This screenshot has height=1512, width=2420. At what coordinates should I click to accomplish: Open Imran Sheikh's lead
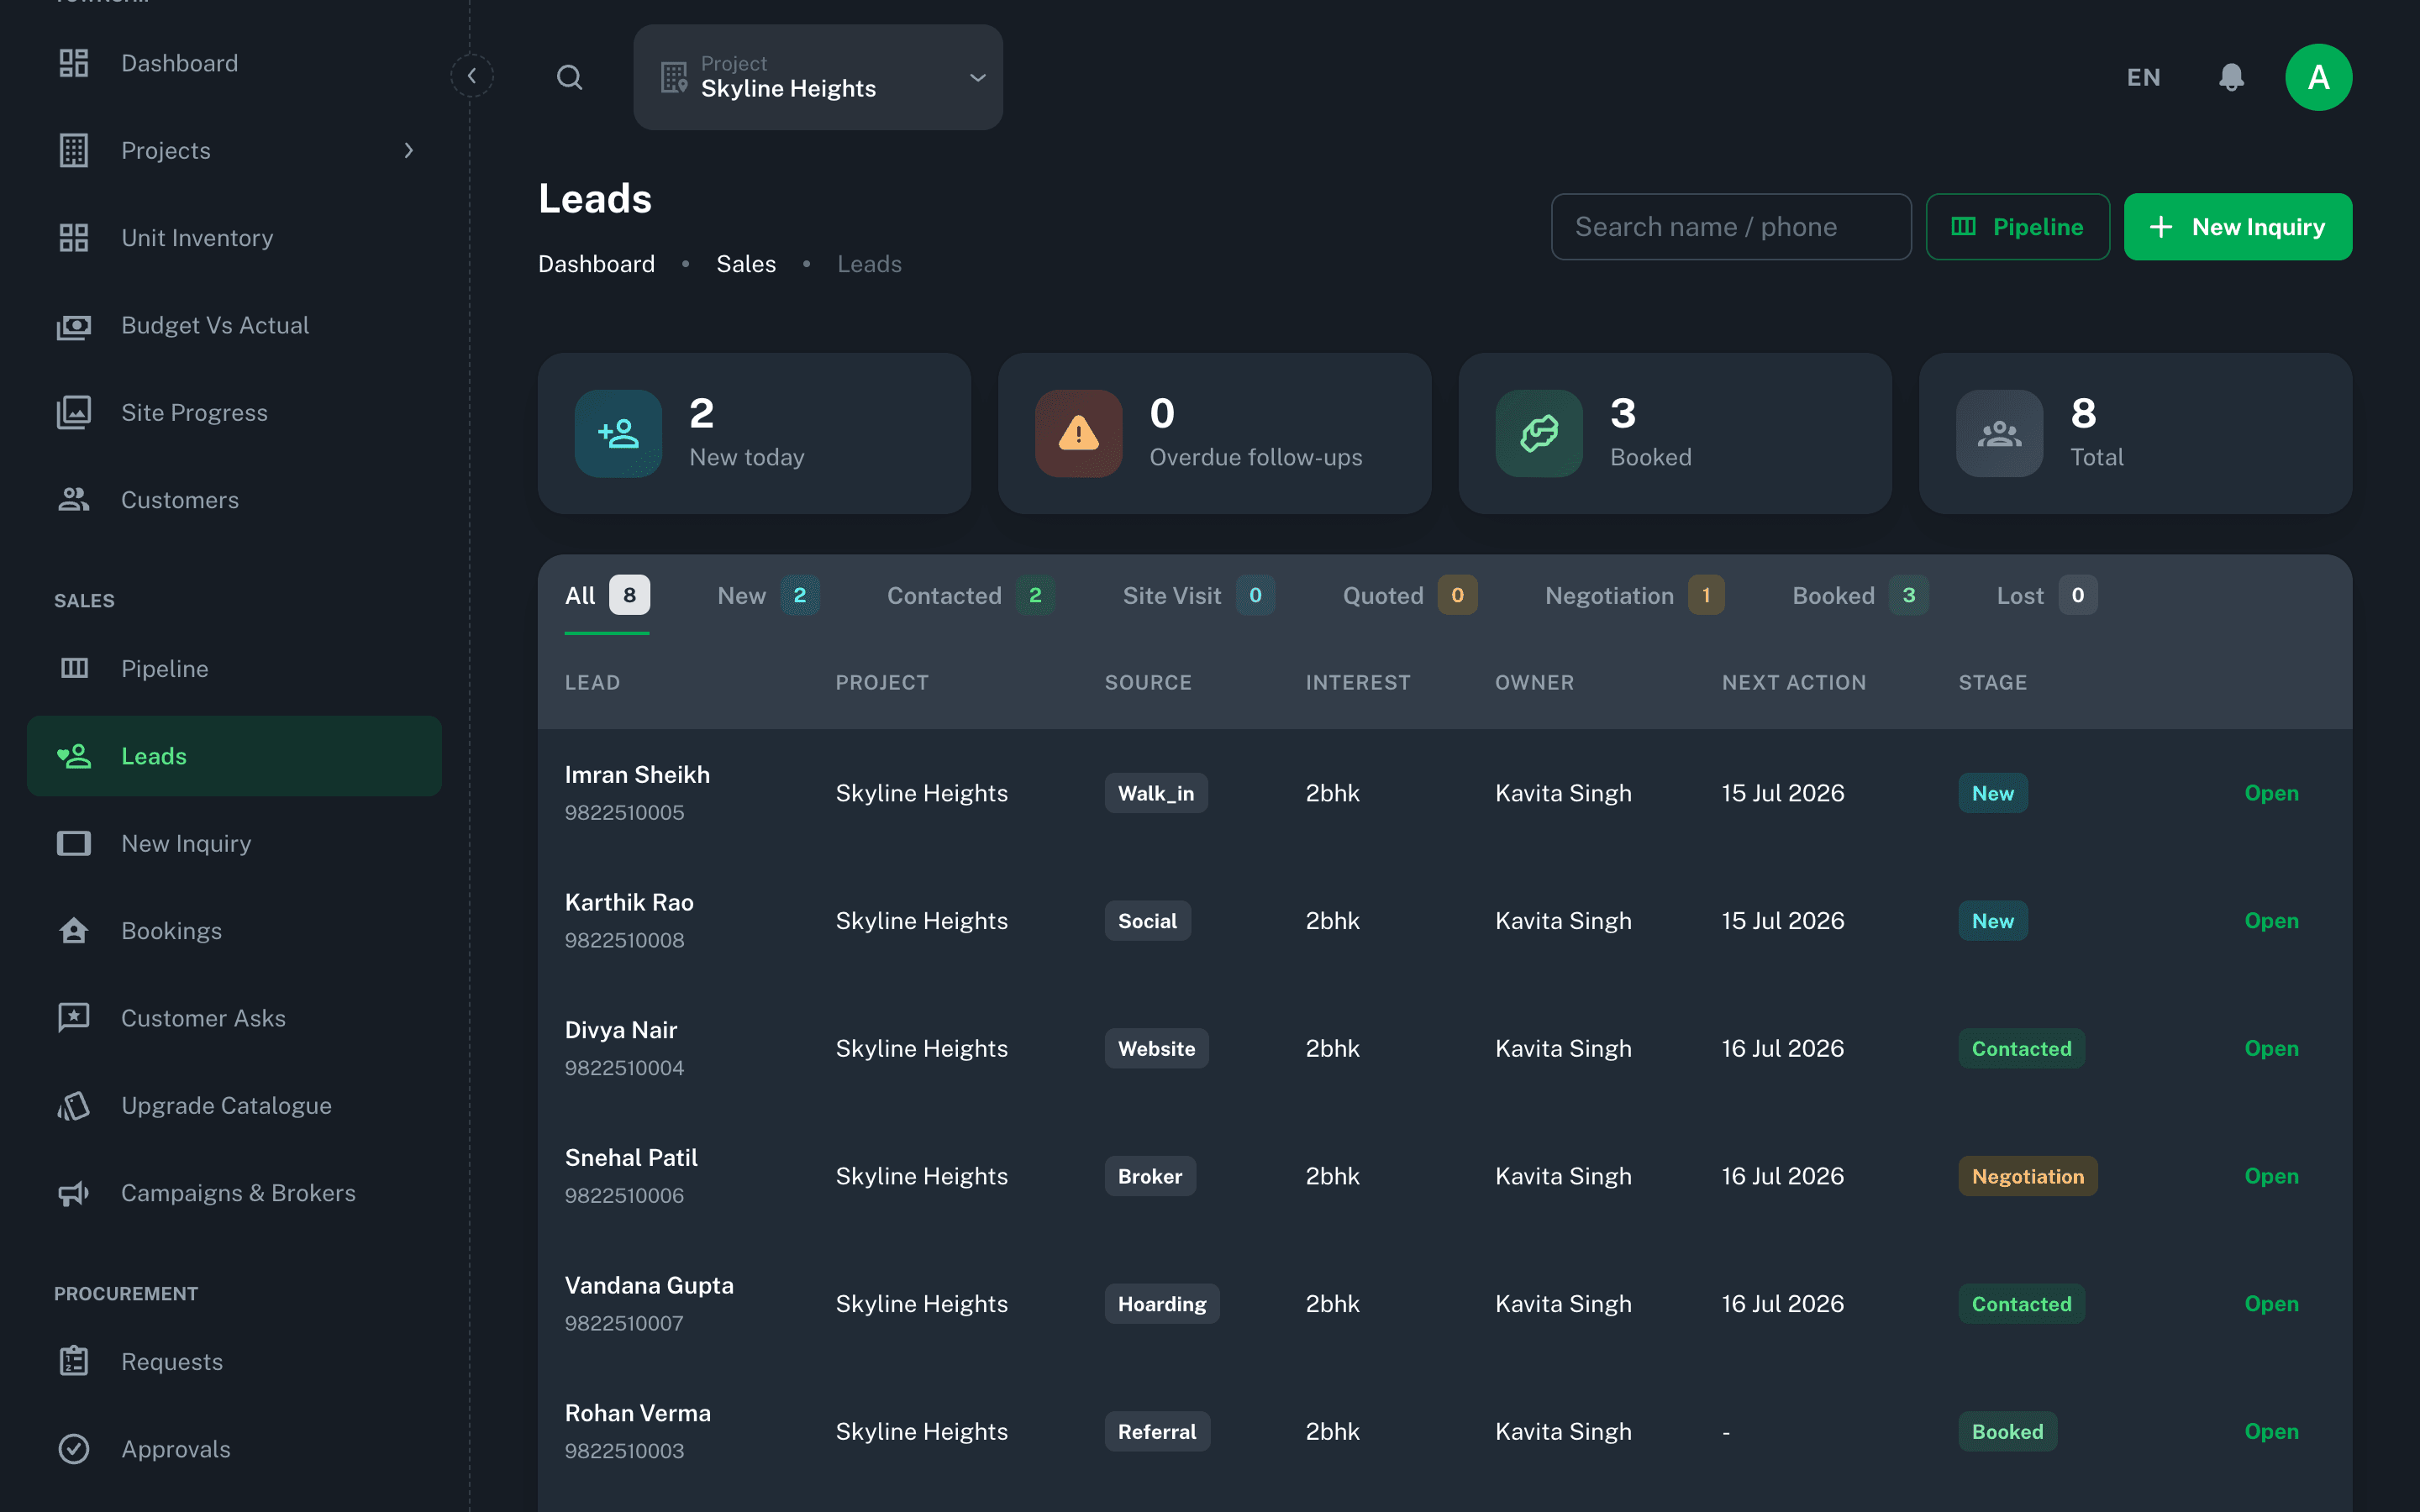[x=2271, y=793]
